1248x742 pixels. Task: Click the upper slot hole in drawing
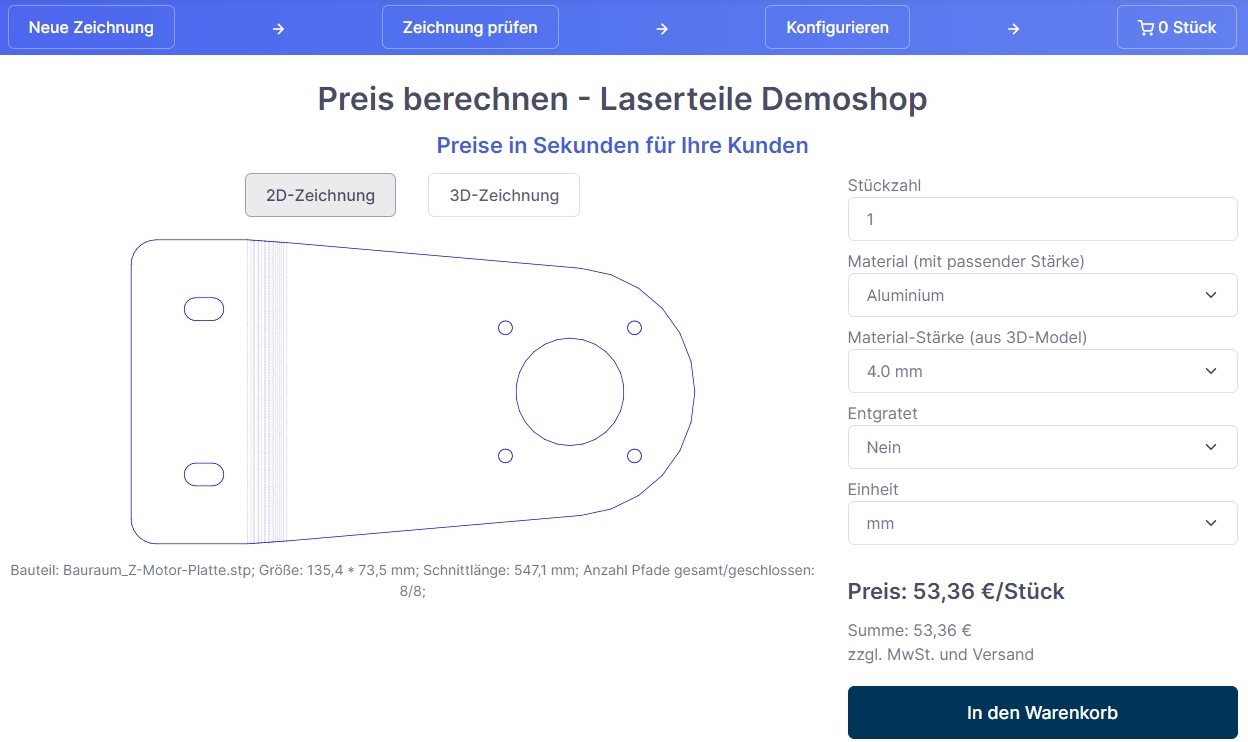[x=204, y=309]
